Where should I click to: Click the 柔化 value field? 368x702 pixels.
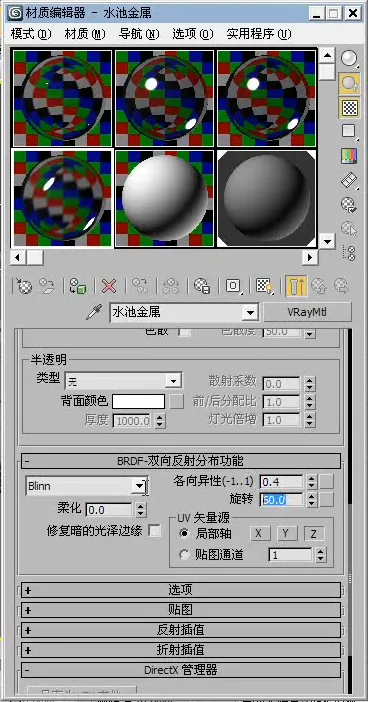[109, 509]
